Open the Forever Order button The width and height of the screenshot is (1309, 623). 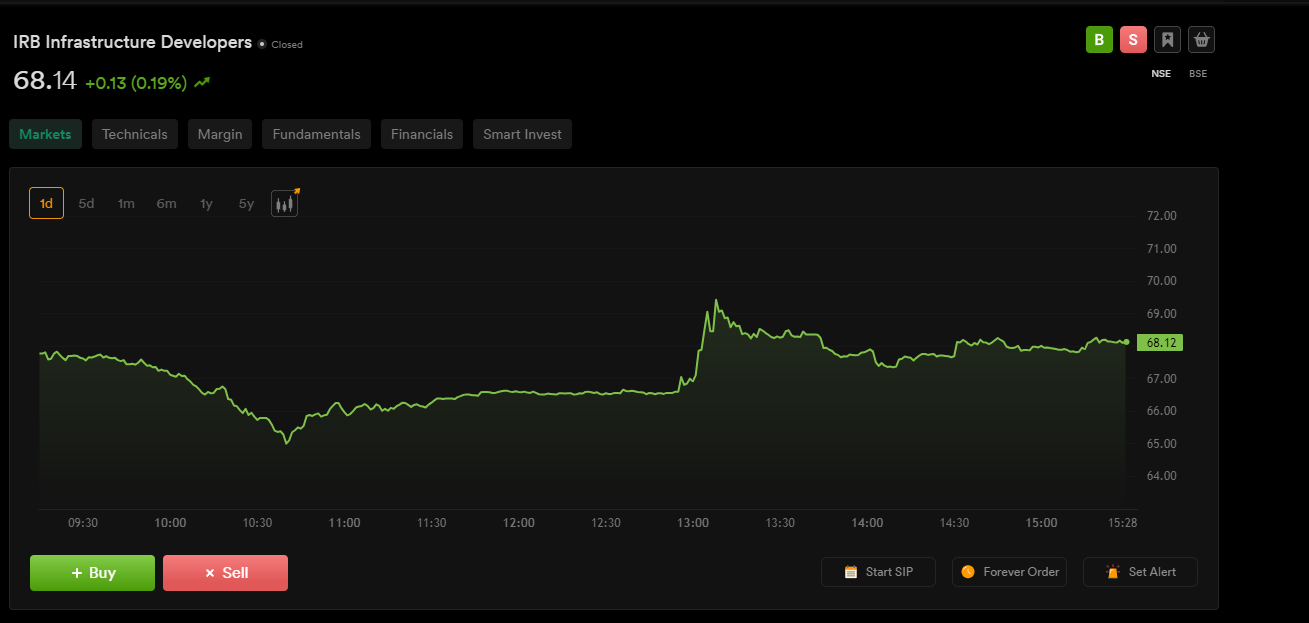1010,572
